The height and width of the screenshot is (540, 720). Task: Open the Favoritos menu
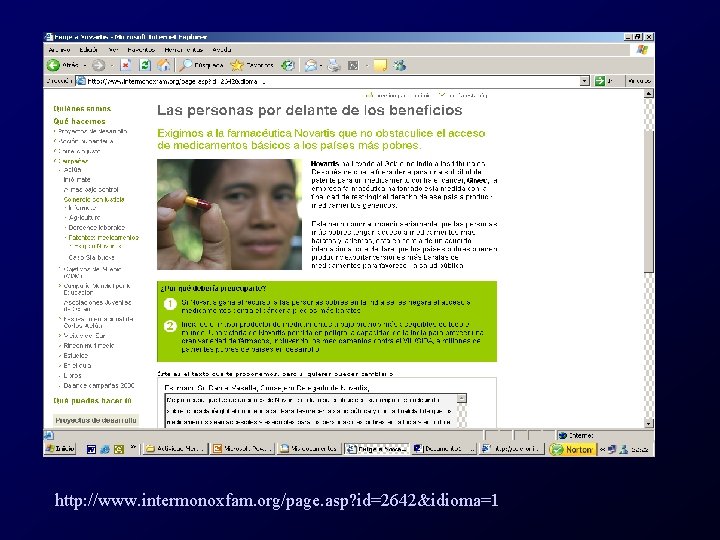141,50
